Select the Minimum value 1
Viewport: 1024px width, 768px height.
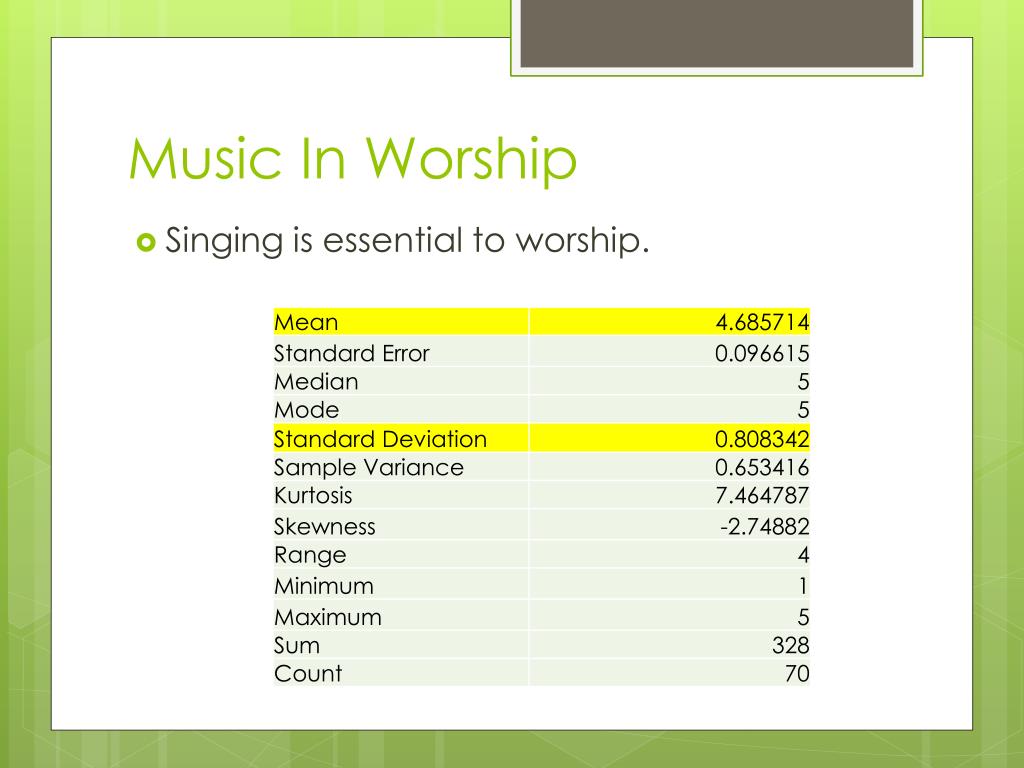click(x=804, y=586)
